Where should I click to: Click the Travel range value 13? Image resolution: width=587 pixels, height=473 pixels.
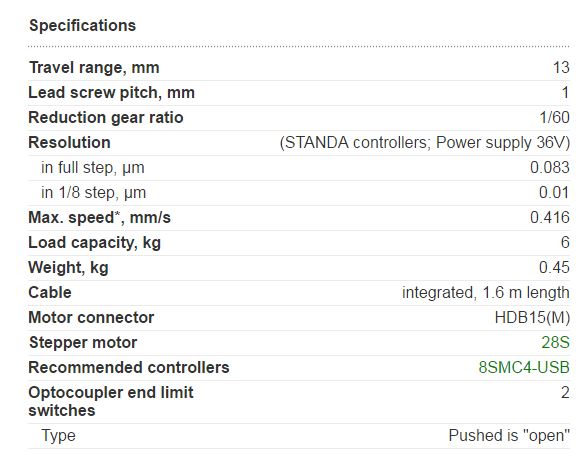pyautogui.click(x=561, y=68)
